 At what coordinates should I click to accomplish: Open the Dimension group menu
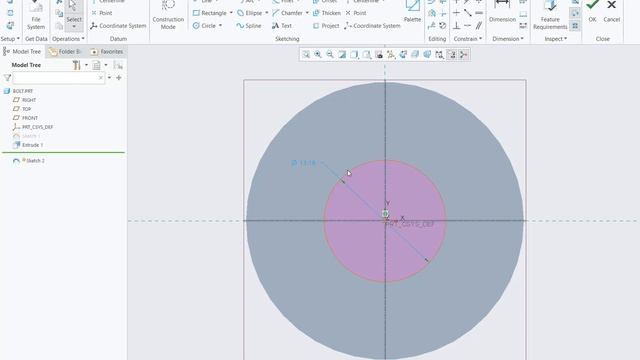[508, 39]
